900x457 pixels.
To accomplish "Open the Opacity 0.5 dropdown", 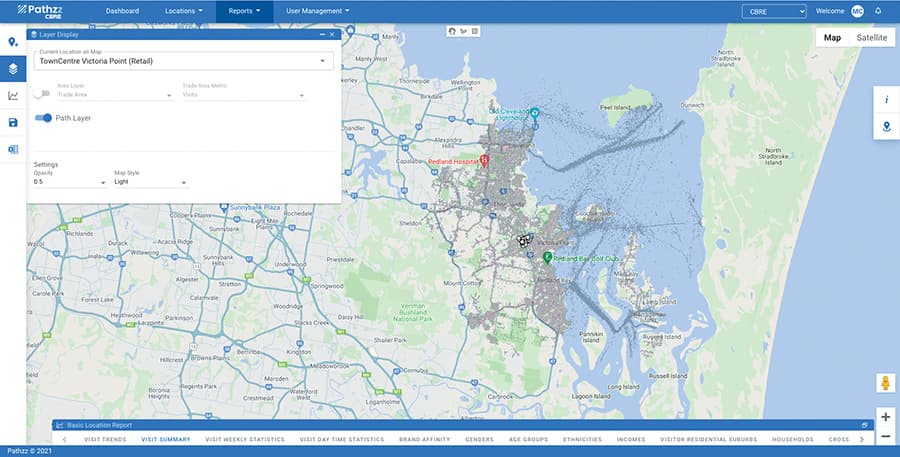I will pos(70,182).
